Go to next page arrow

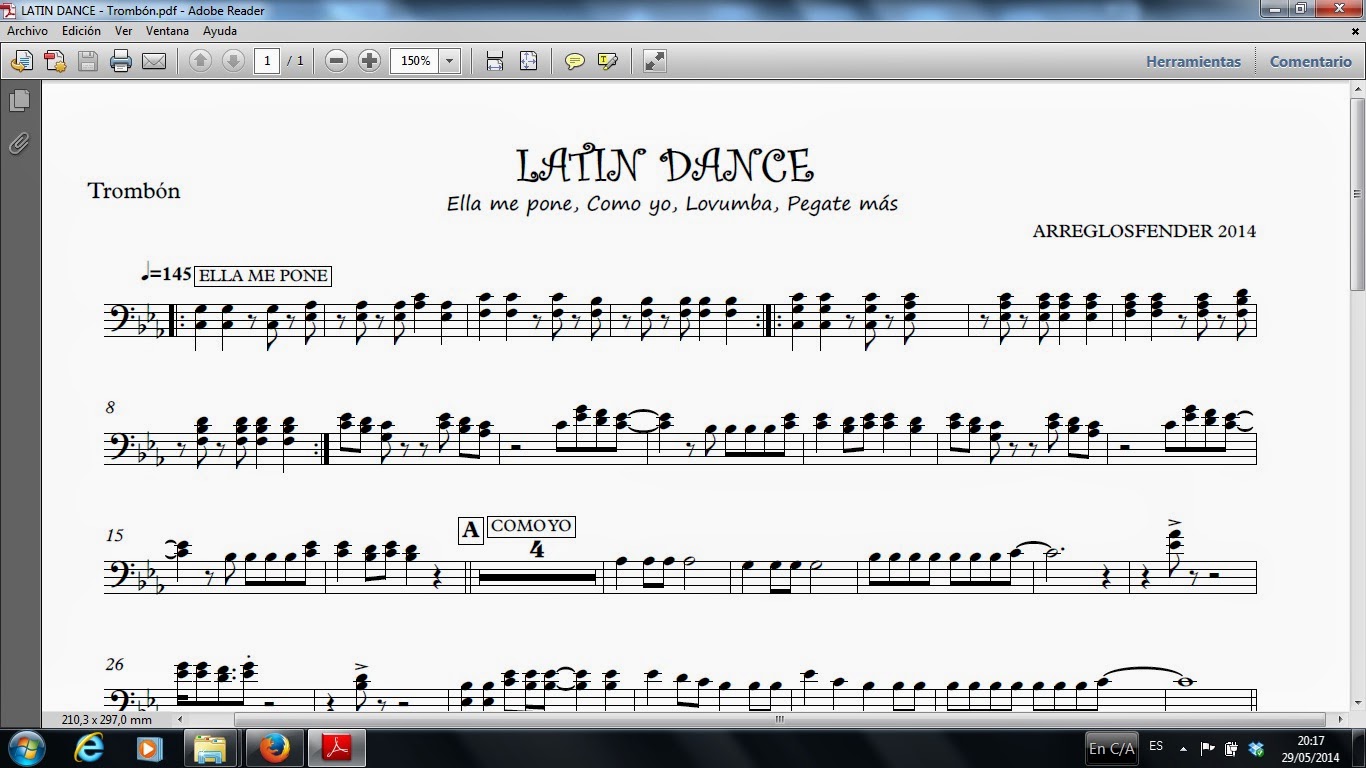pyautogui.click(x=233, y=61)
